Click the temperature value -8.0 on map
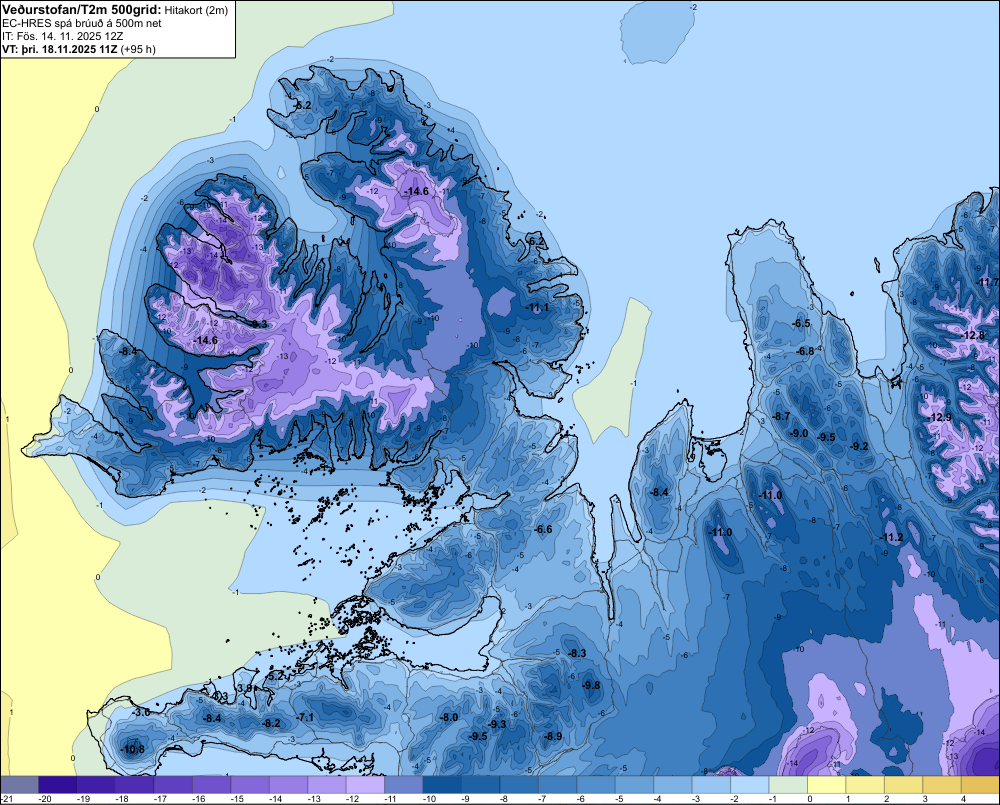The height and width of the screenshot is (805, 1000). [x=448, y=717]
